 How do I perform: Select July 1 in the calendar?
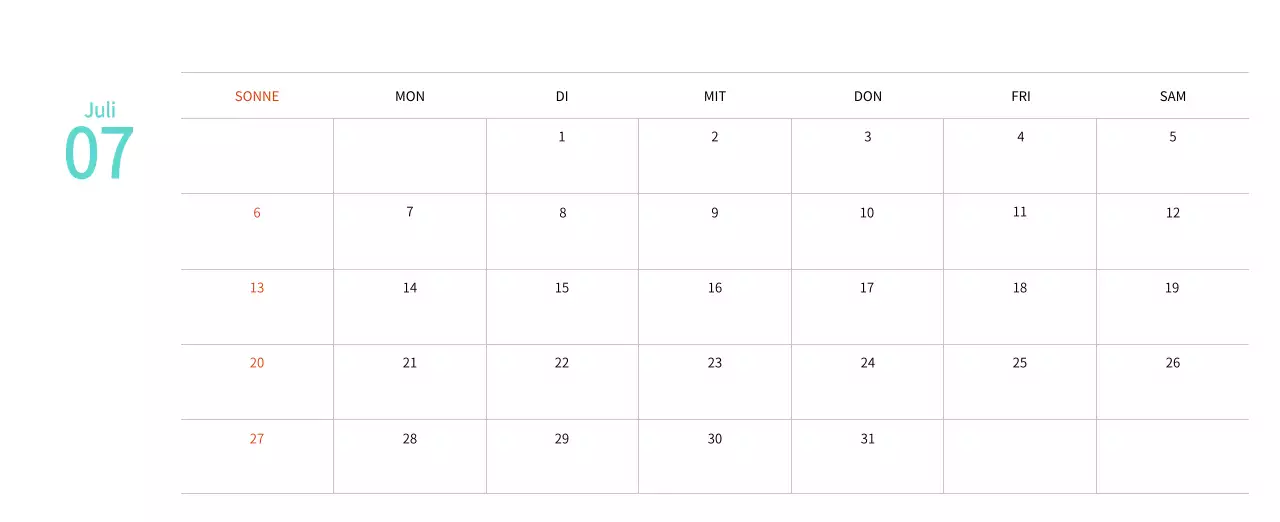(562, 137)
